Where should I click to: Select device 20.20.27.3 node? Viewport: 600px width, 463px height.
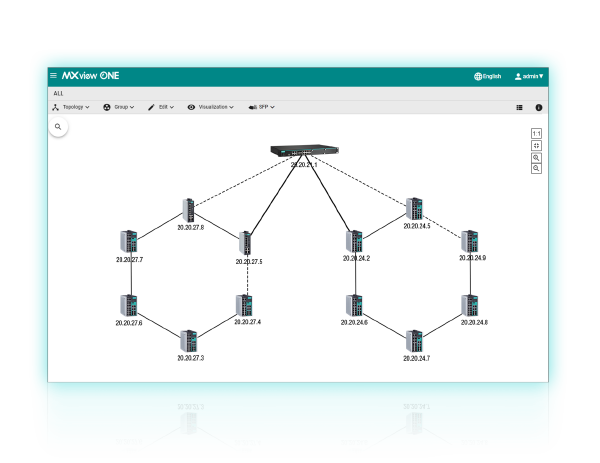point(189,340)
